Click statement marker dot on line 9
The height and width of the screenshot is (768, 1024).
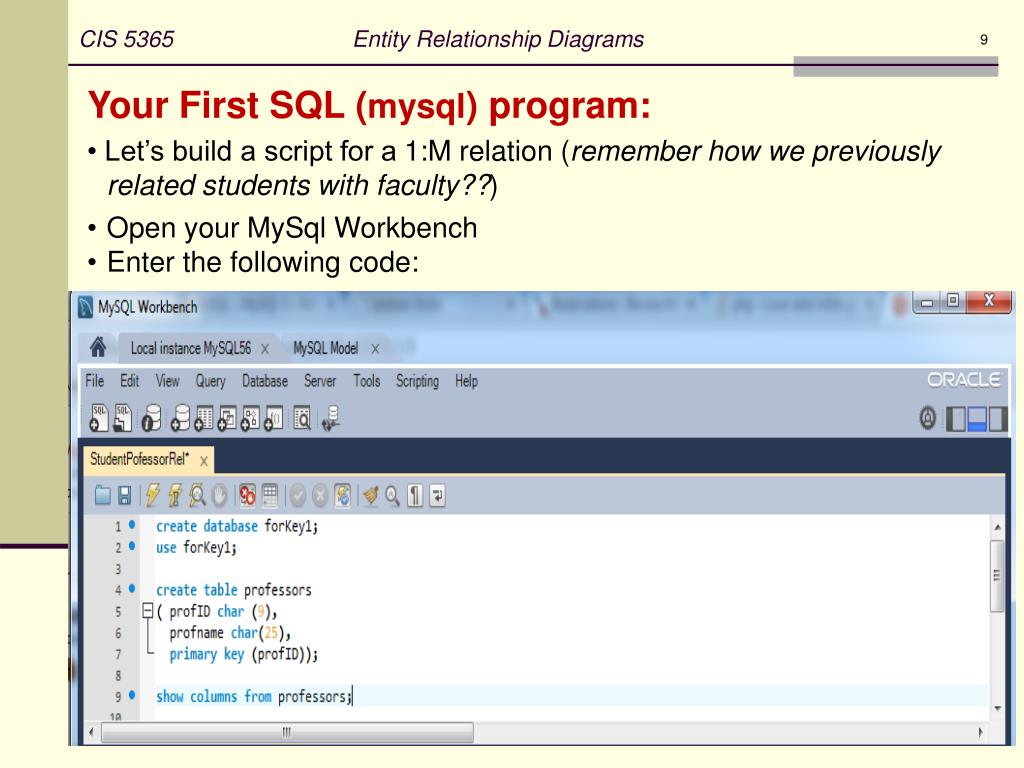[132, 696]
